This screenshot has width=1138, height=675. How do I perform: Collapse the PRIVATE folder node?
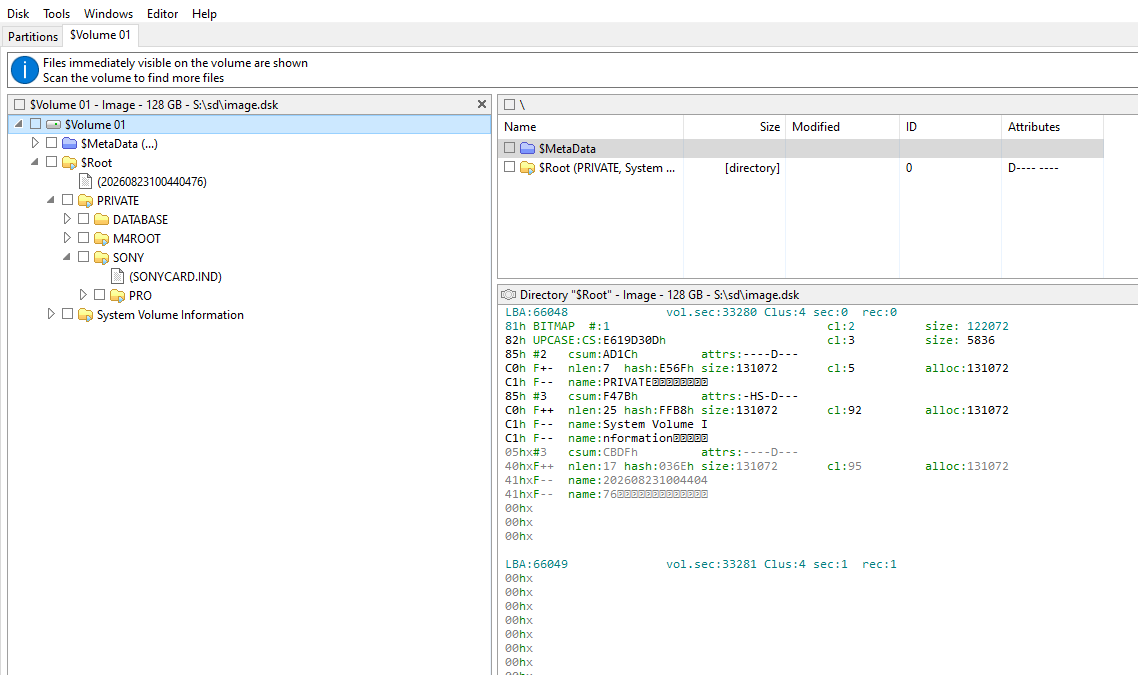pyautogui.click(x=51, y=200)
